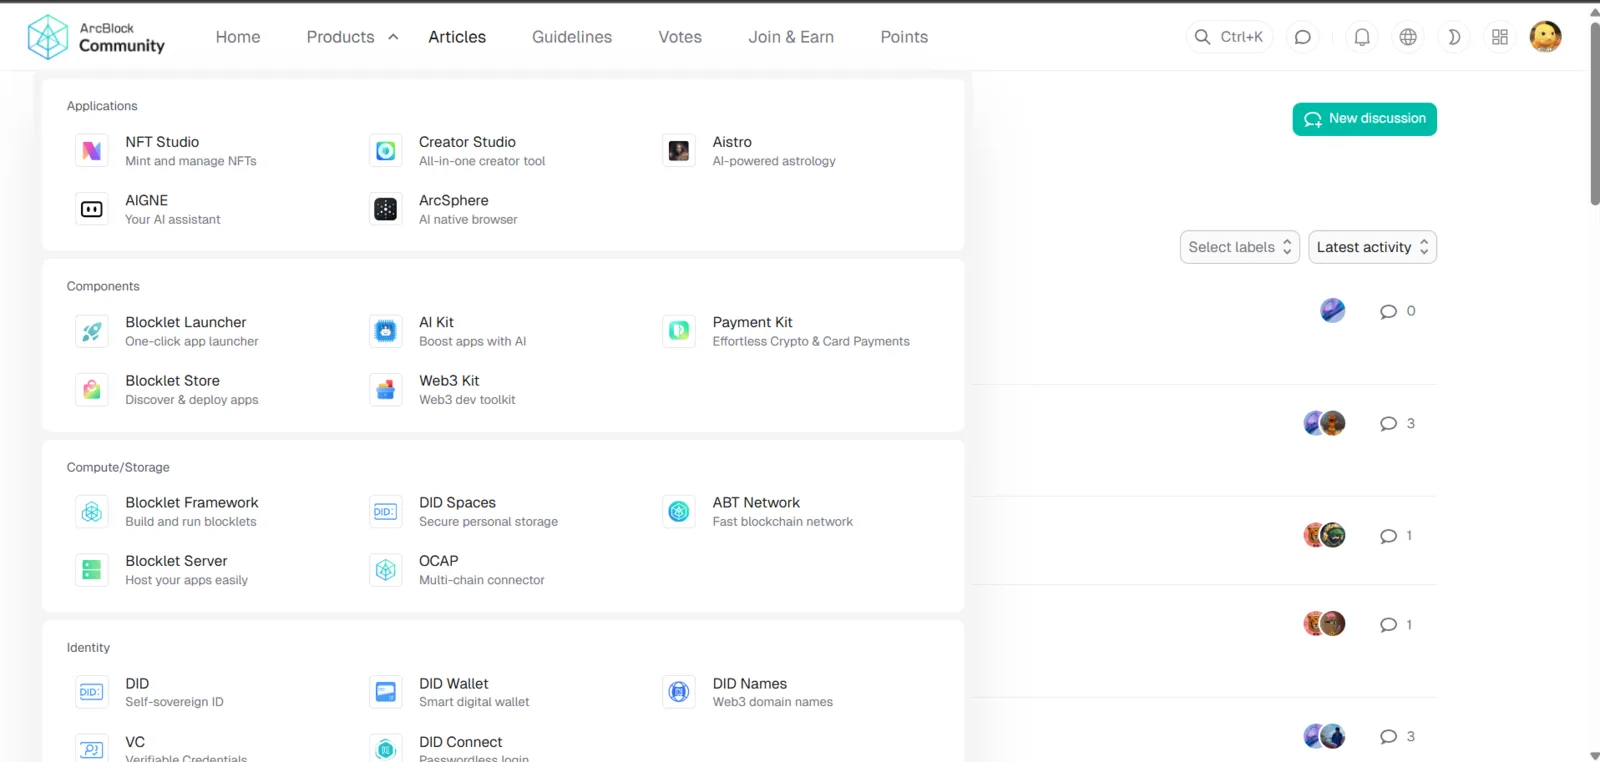Viewport: 1600px width, 762px height.
Task: Open the apps grid icon in header
Action: pyautogui.click(x=1500, y=37)
